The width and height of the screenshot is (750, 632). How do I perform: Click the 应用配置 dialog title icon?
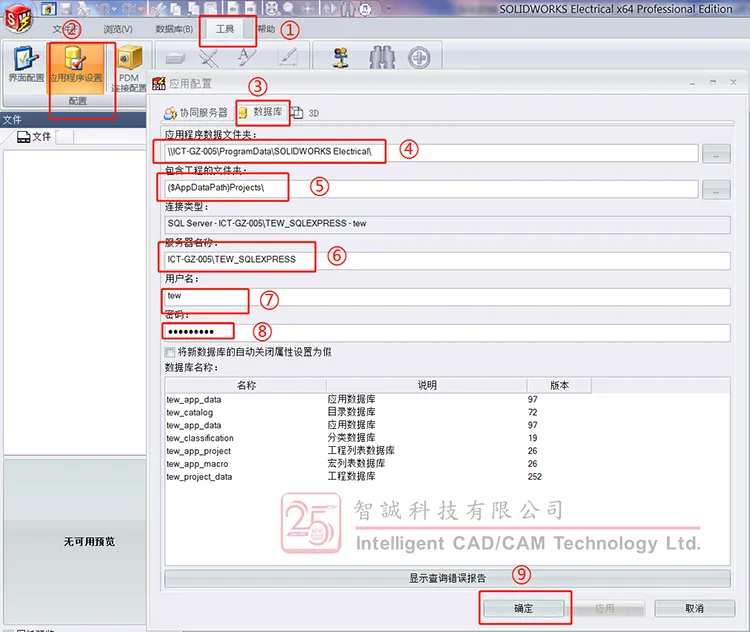pos(159,83)
